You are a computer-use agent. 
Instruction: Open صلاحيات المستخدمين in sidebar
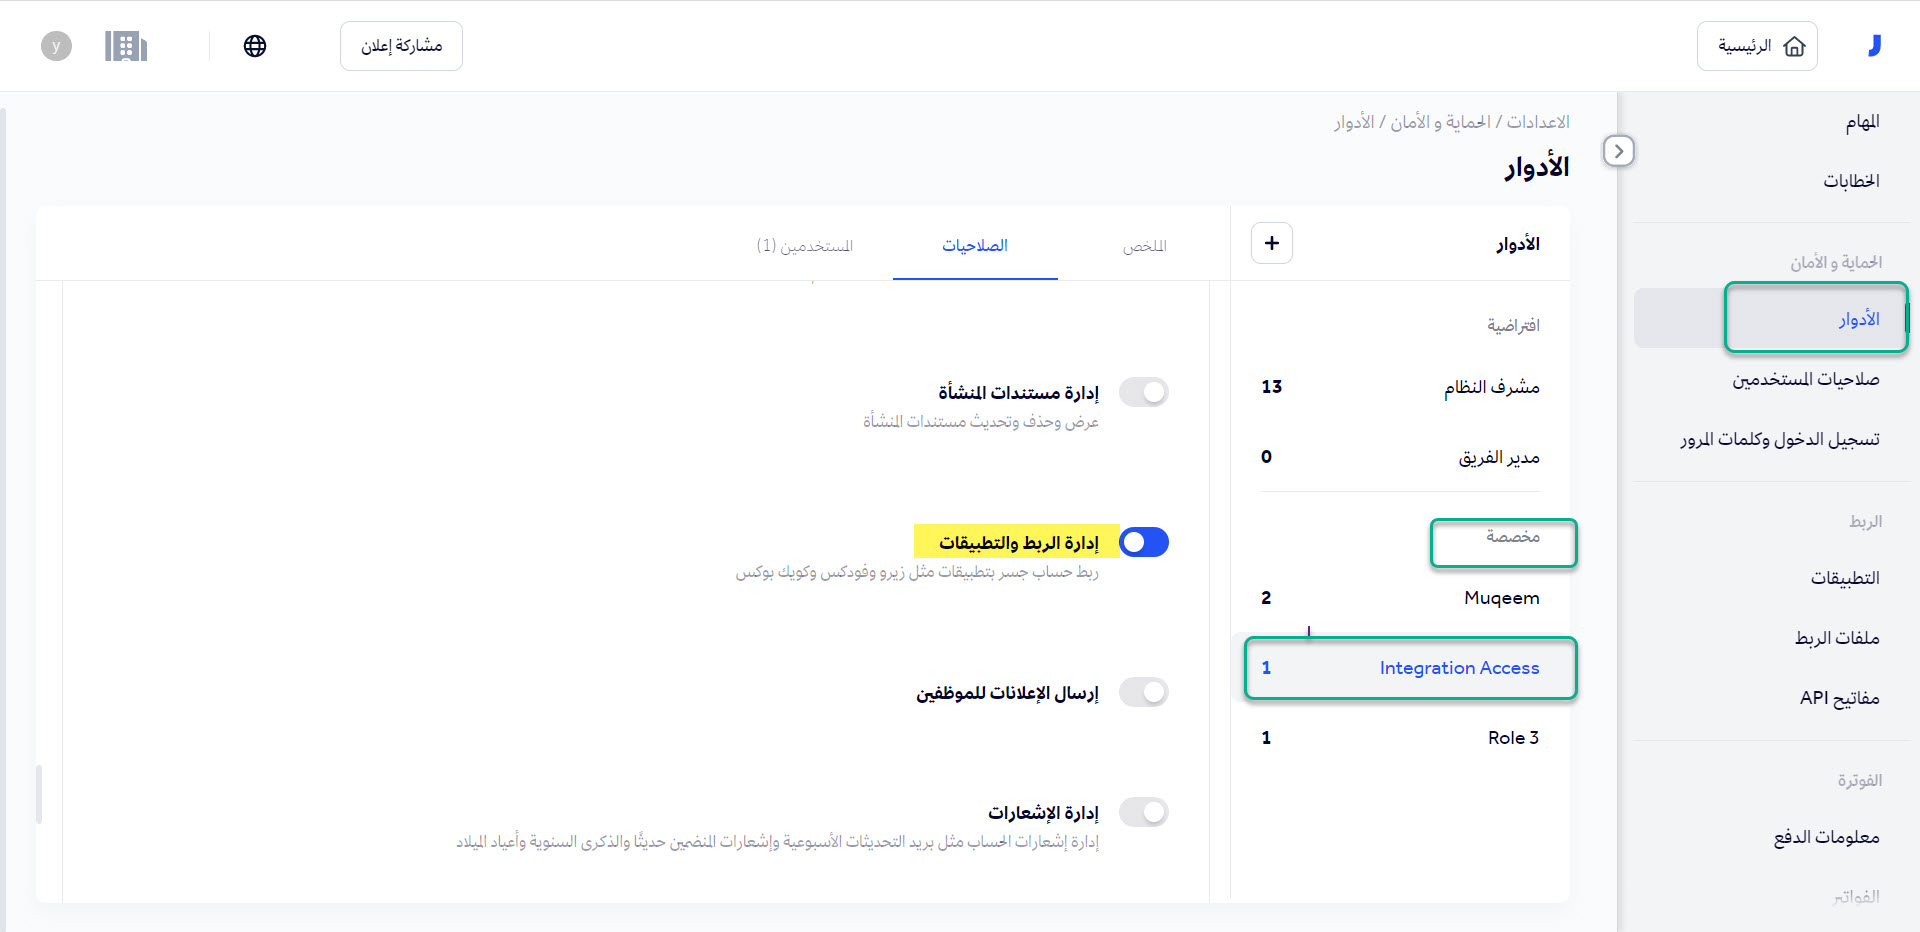pyautogui.click(x=1805, y=379)
